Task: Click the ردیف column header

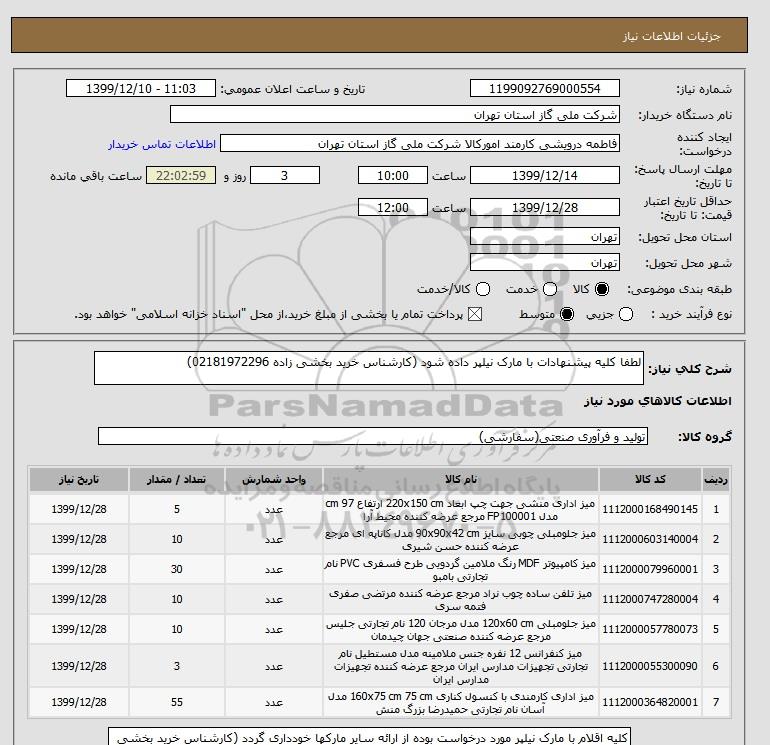Action: pyautogui.click(x=715, y=479)
